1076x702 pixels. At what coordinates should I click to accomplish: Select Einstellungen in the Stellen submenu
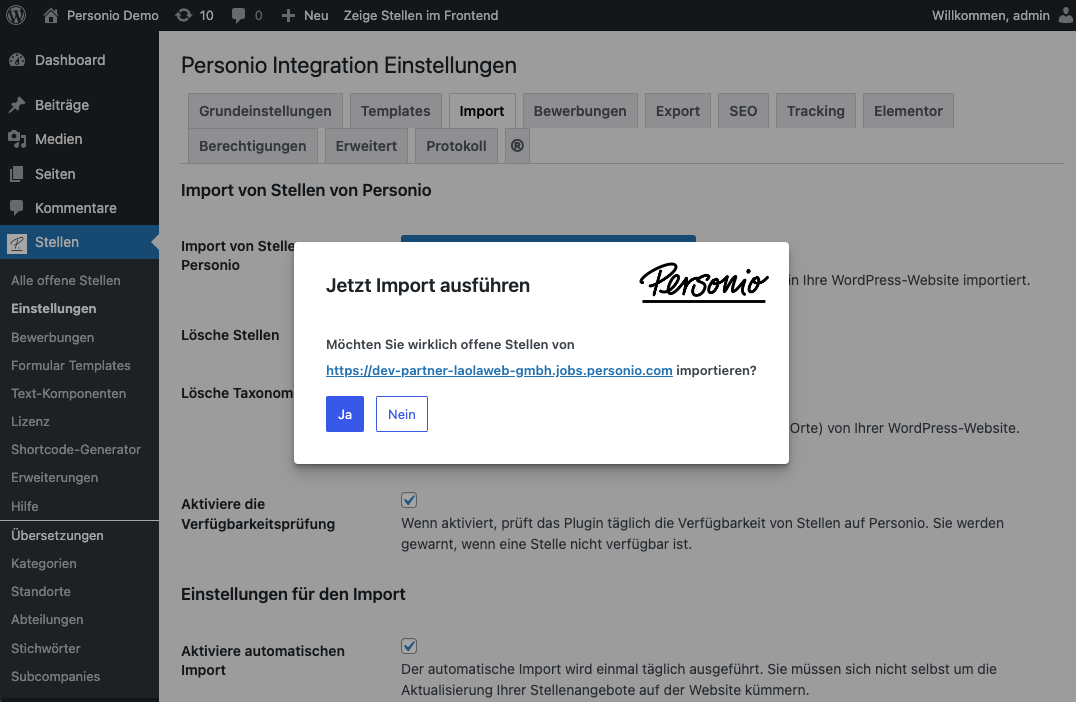pos(54,309)
